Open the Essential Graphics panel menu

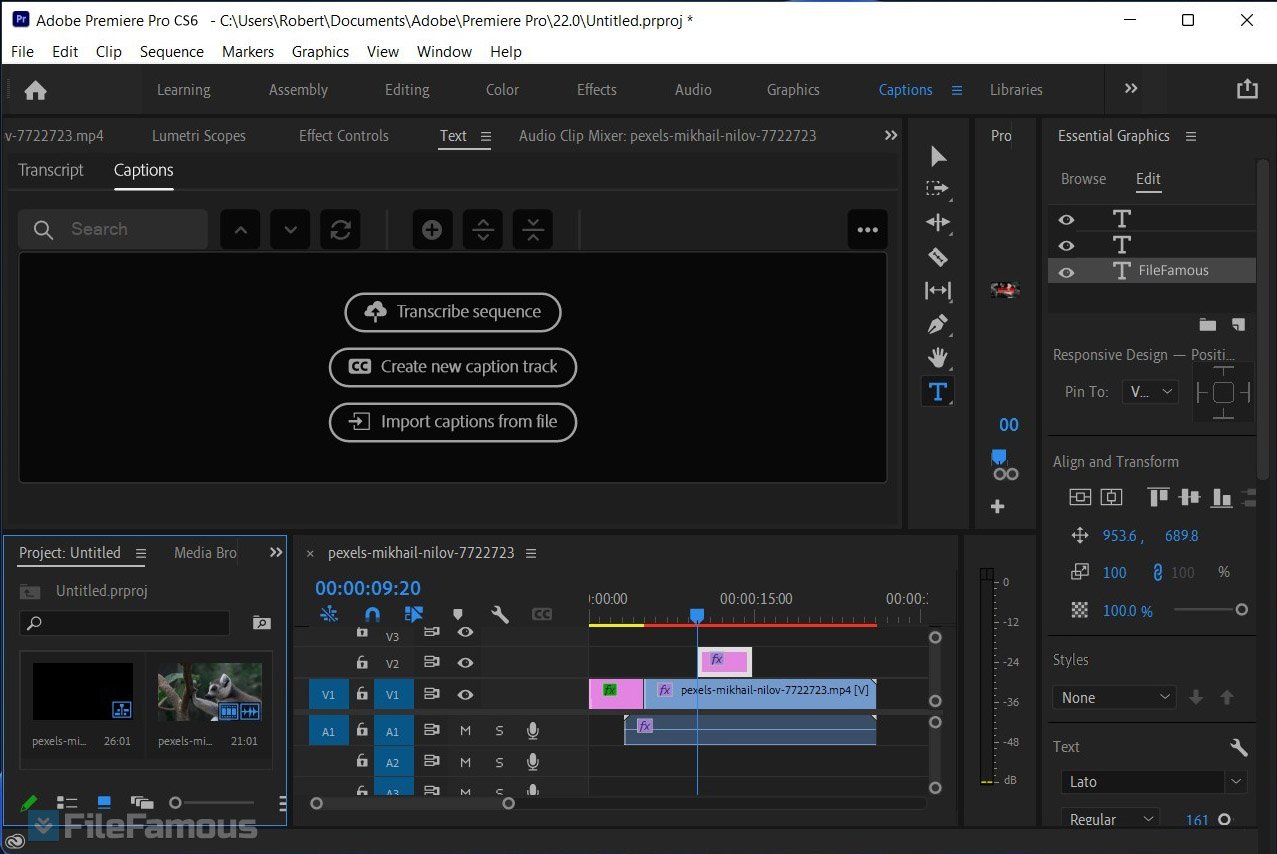tap(1190, 136)
